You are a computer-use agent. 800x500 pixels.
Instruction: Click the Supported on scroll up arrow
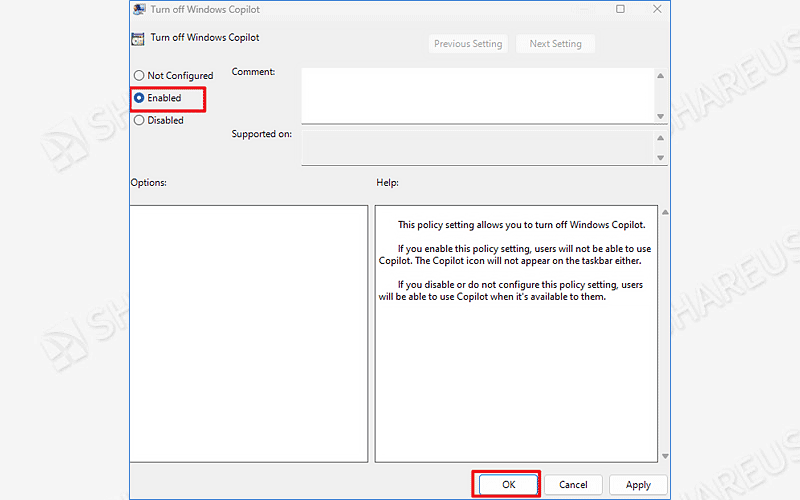click(x=660, y=138)
